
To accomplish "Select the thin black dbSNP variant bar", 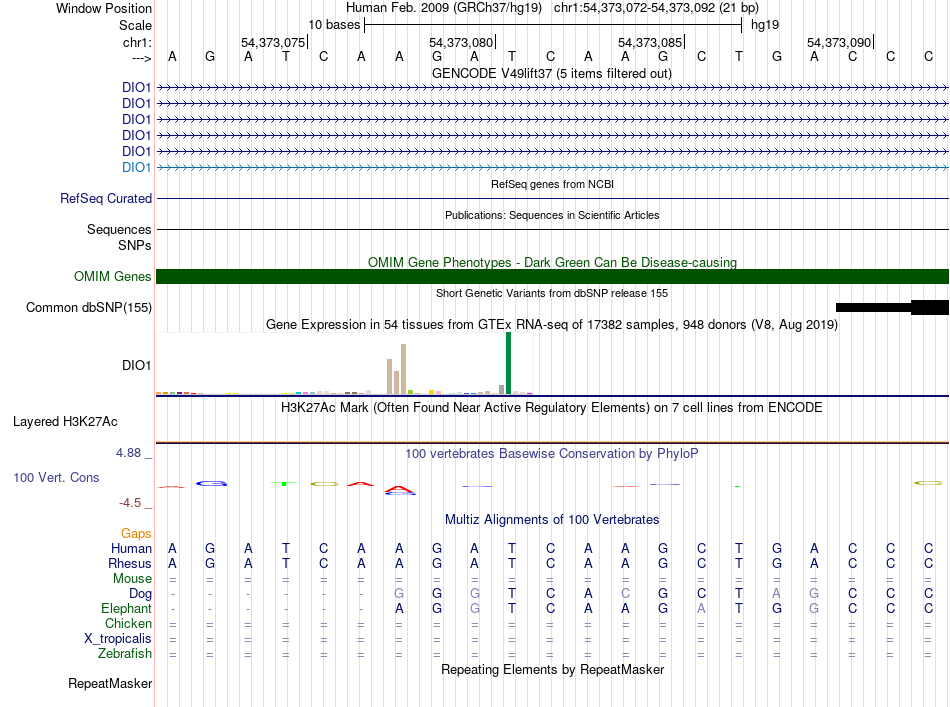I will 872,307.
